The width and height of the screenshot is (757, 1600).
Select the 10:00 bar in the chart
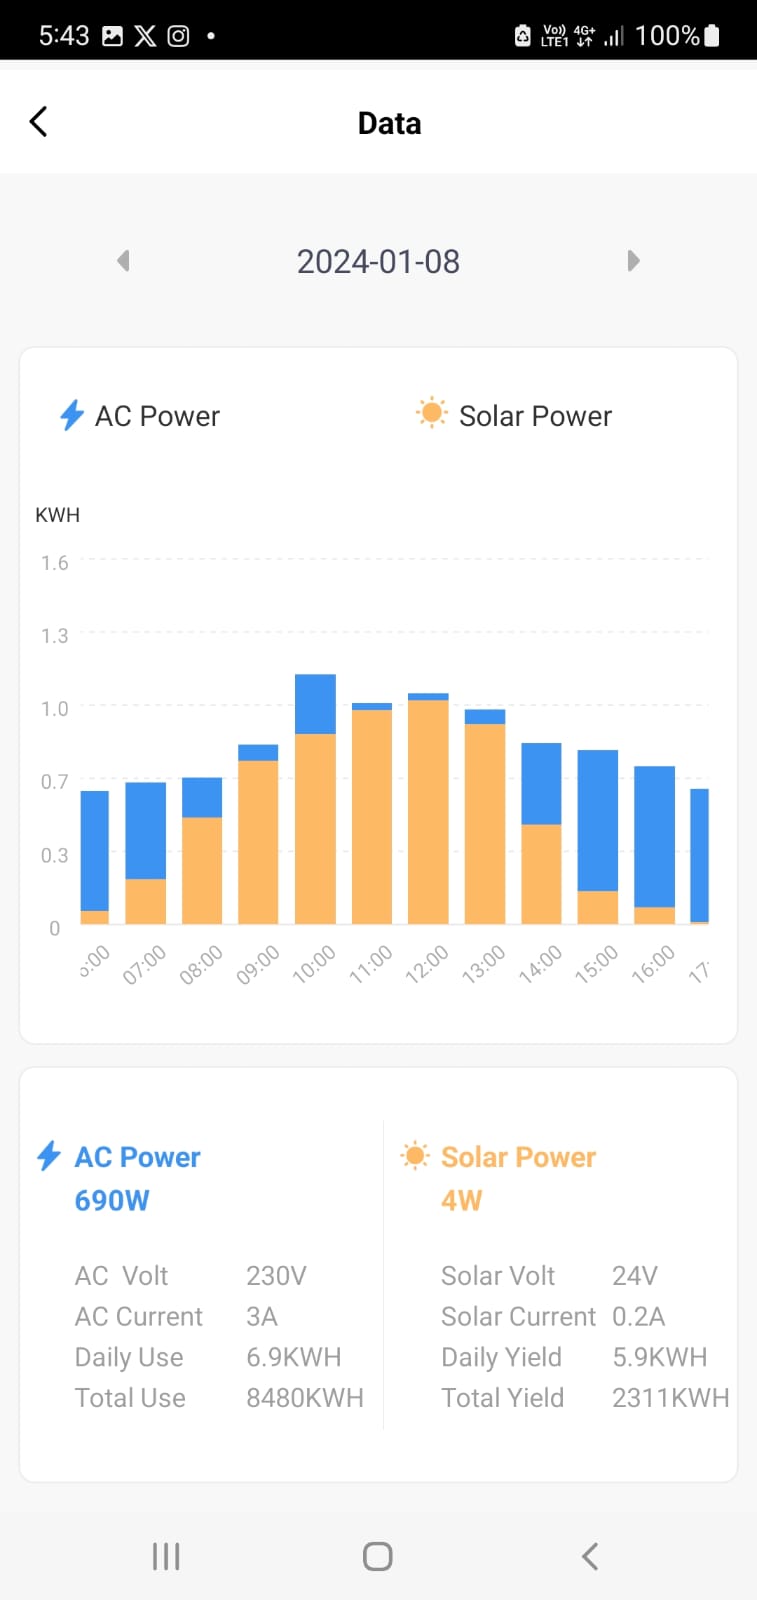[x=315, y=800]
